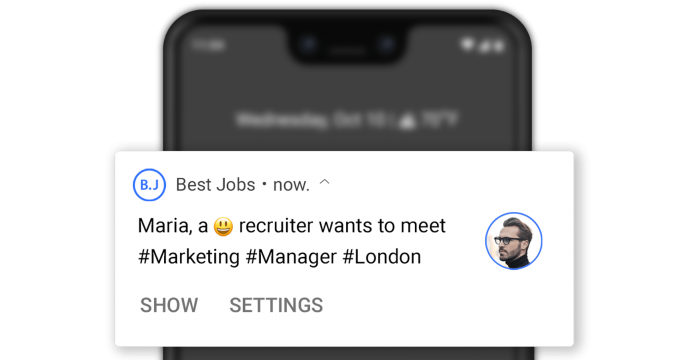The image size is (696, 360).
Task: Tap the blurred cellular signal icon
Action: [484, 46]
